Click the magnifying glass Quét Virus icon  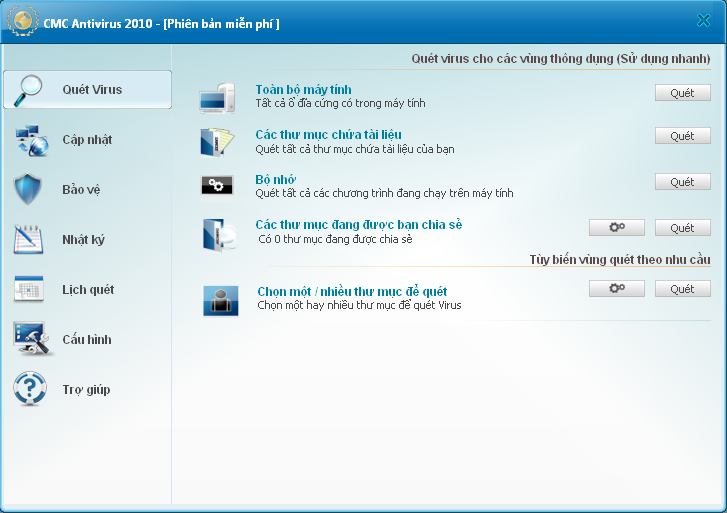coord(28,90)
